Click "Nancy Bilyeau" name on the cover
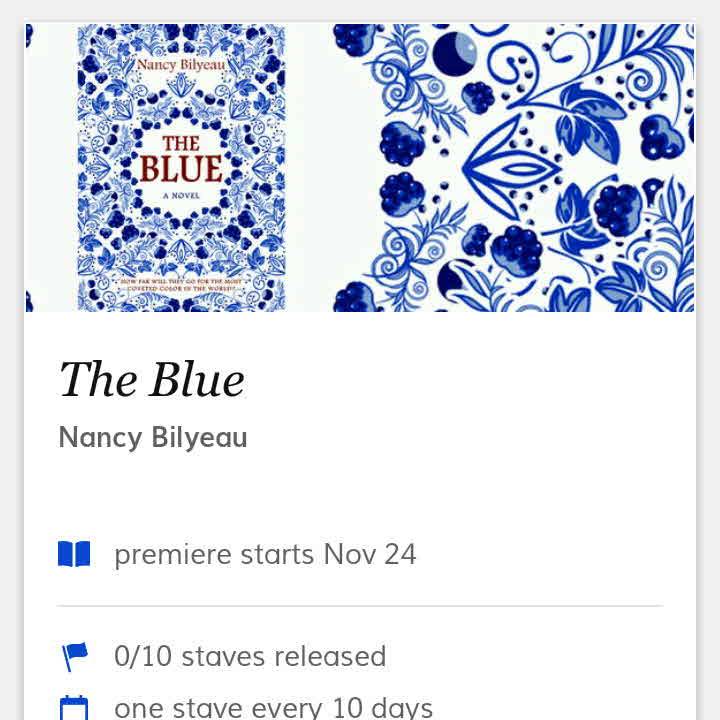Screen dimensions: 720x720 coord(180,67)
